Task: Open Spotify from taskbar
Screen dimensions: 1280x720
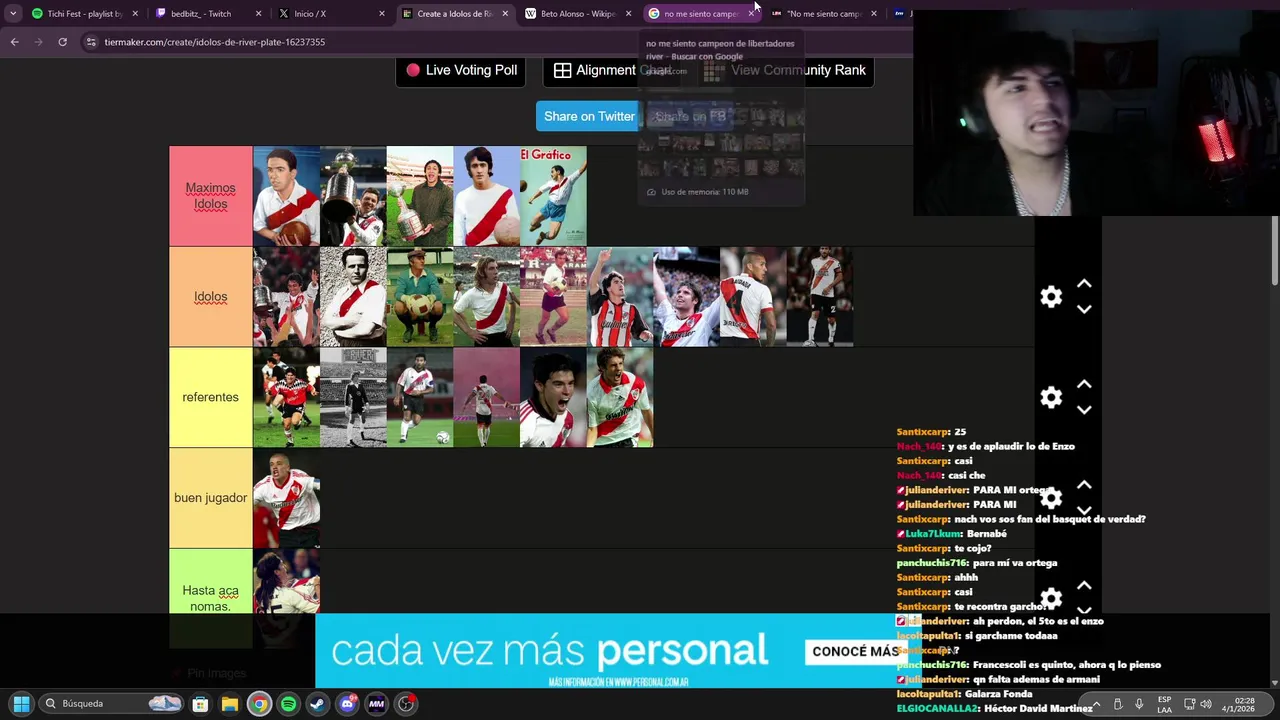Action: point(288,704)
